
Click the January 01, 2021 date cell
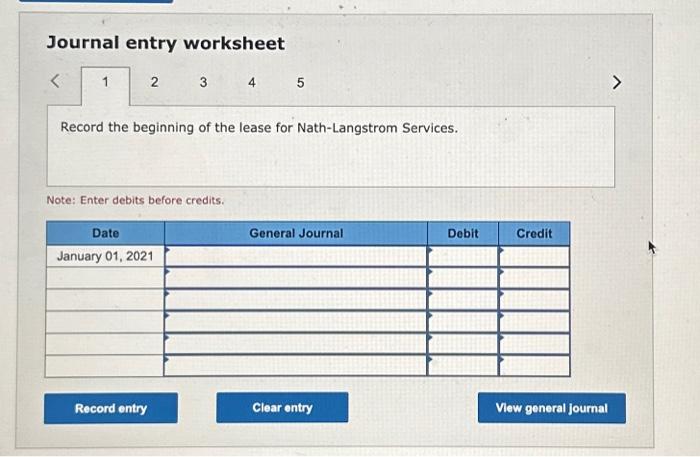105,256
